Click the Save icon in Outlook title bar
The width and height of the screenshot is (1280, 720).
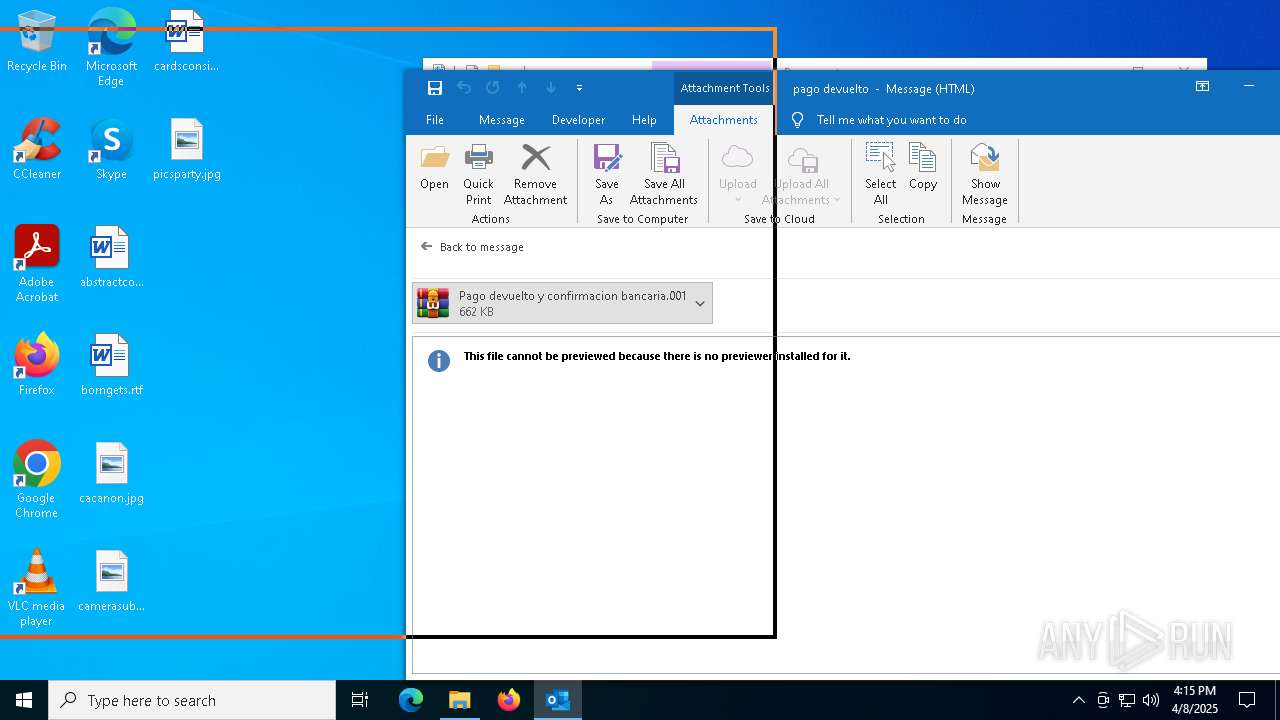(435, 88)
